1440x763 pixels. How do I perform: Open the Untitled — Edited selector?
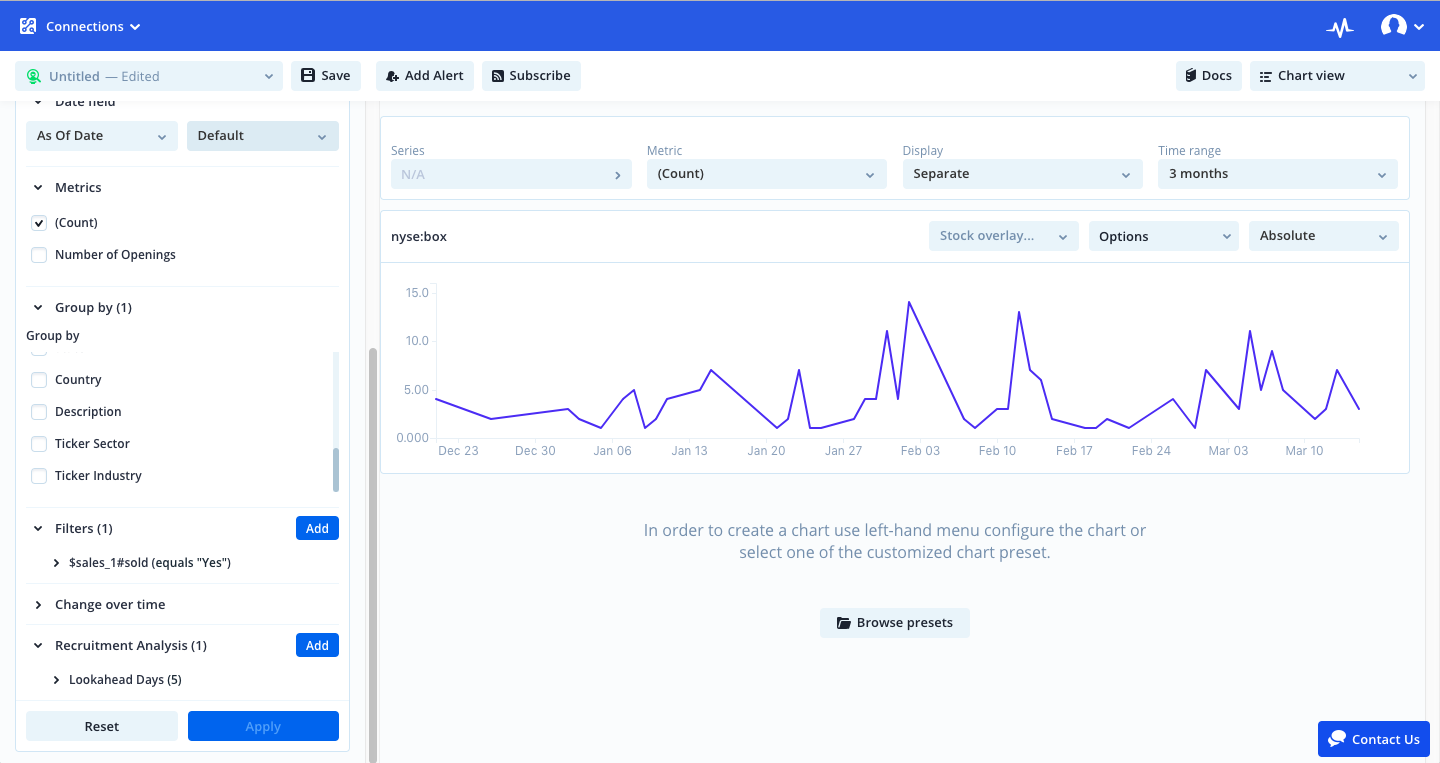[x=149, y=76]
